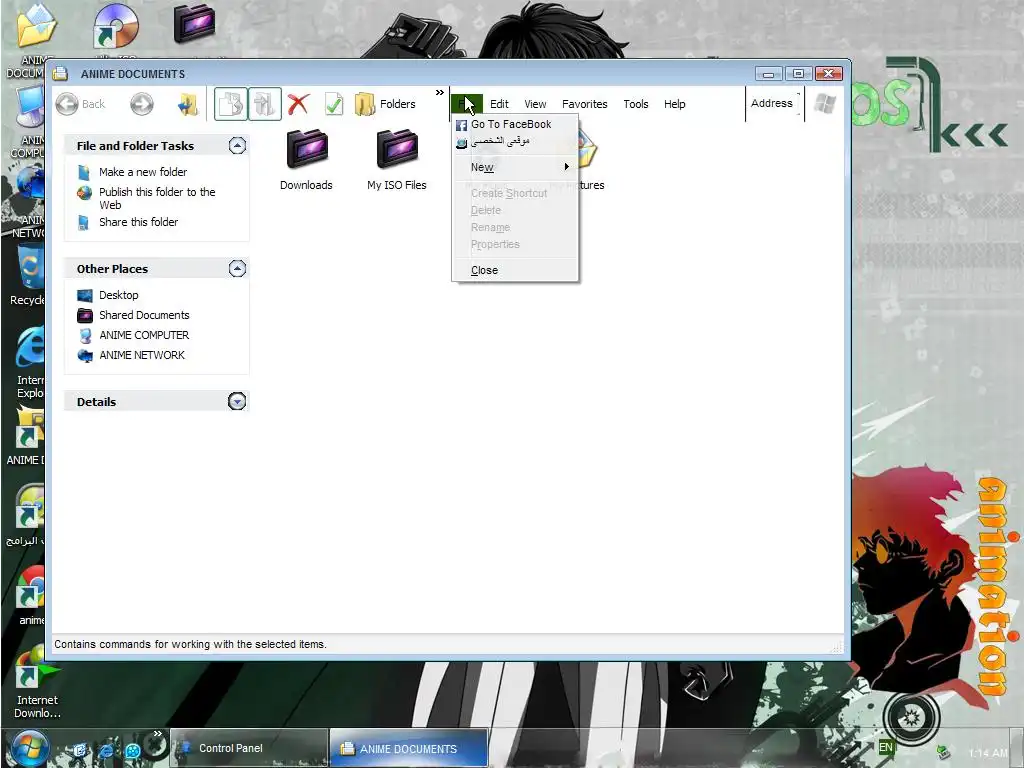The image size is (1024, 768).
Task: Click greyed Properties menu entry
Action: [x=515, y=244]
